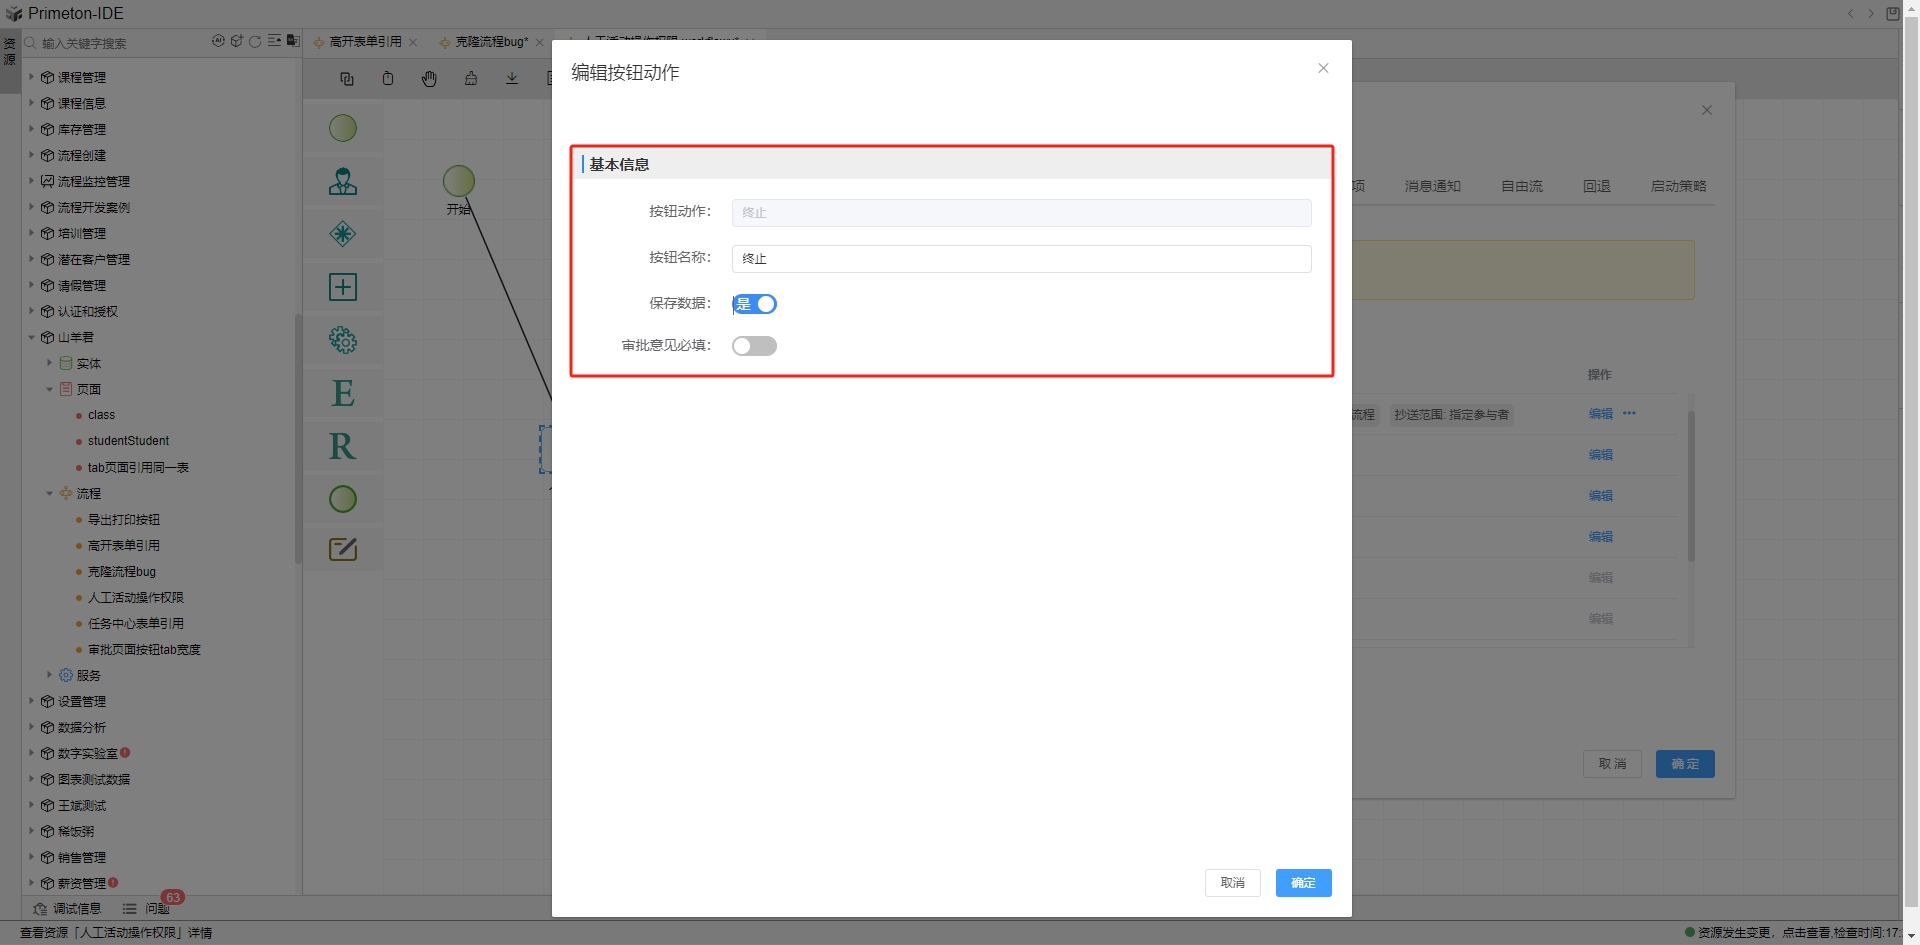
Task: Click the download arrow icon in canvas toolbar
Action: [512, 79]
